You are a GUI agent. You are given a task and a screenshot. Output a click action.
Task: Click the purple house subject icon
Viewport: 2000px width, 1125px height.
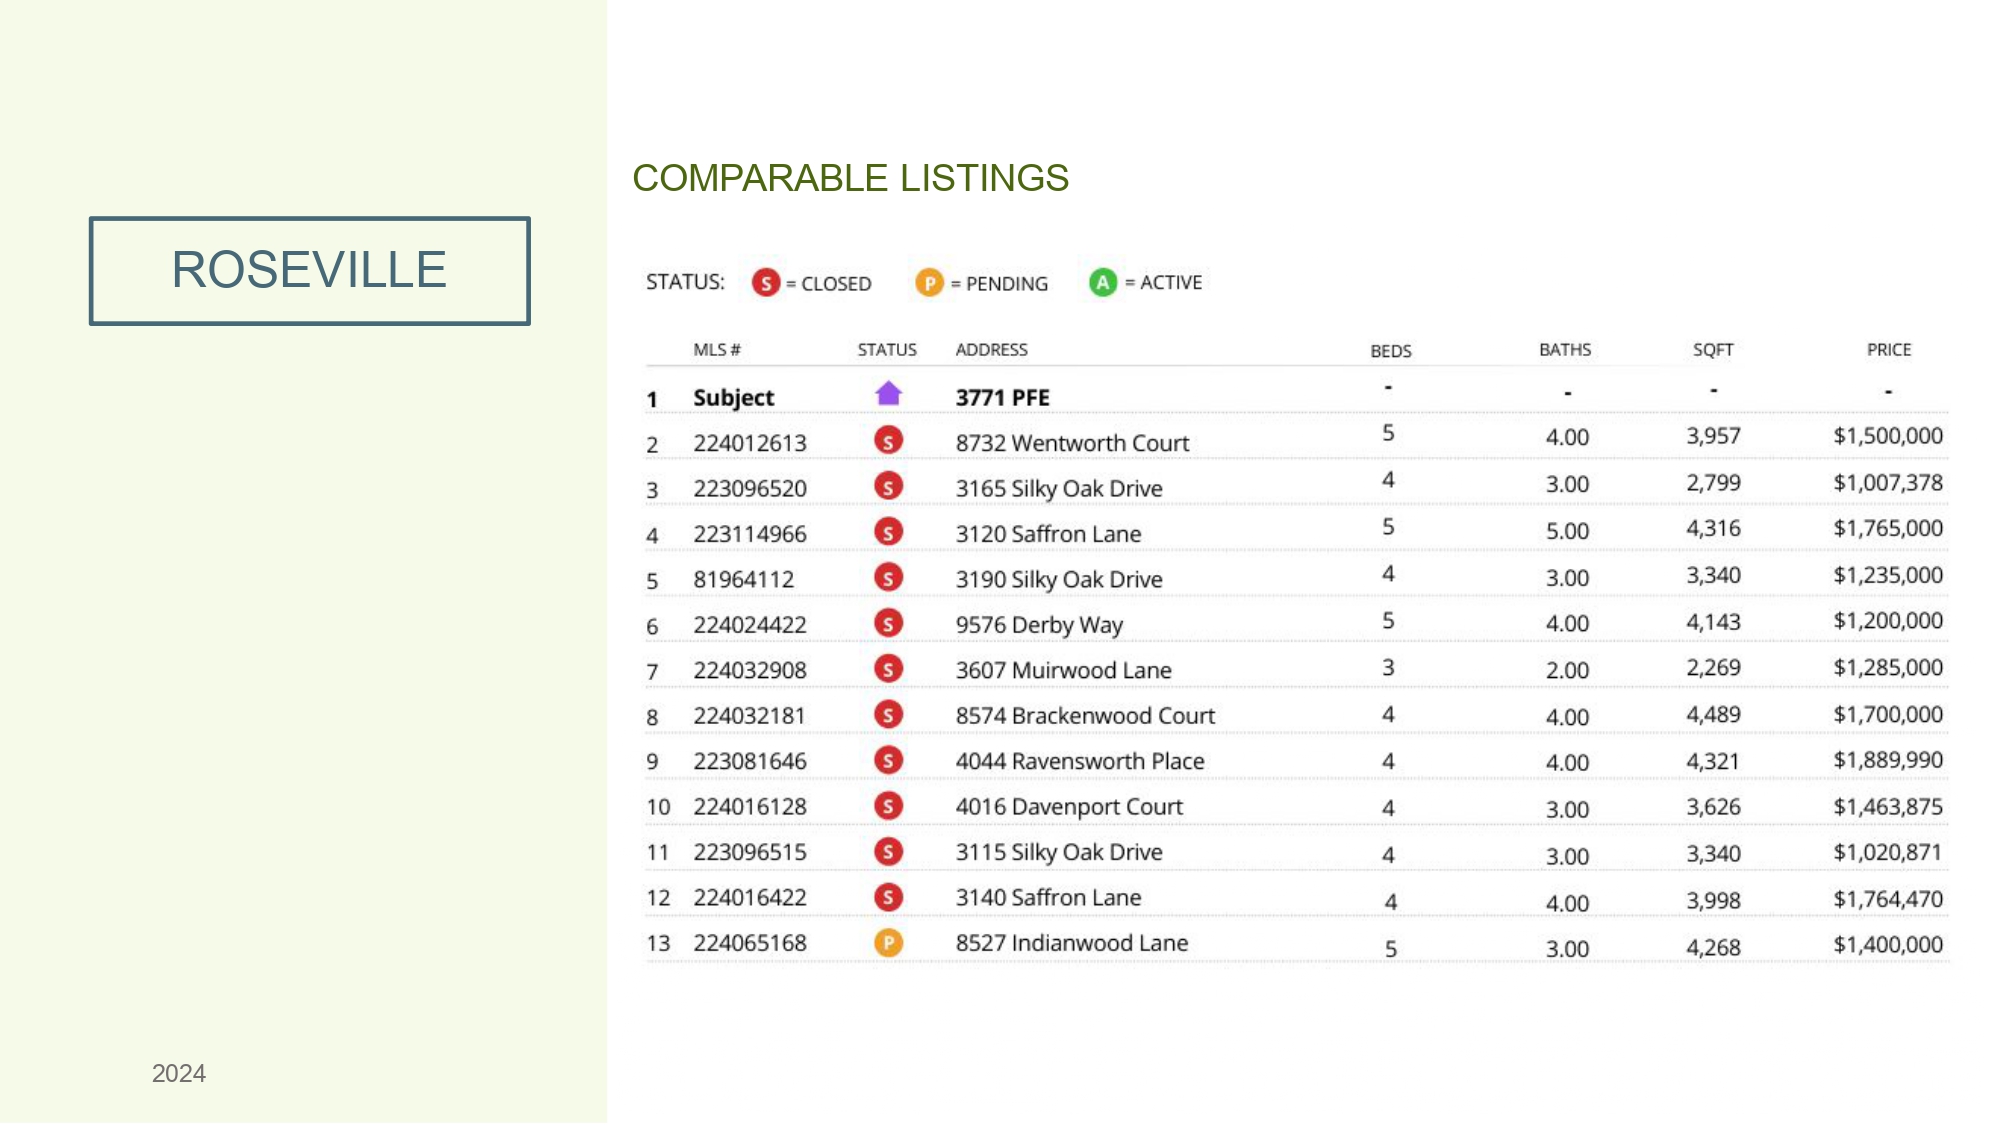tap(888, 393)
